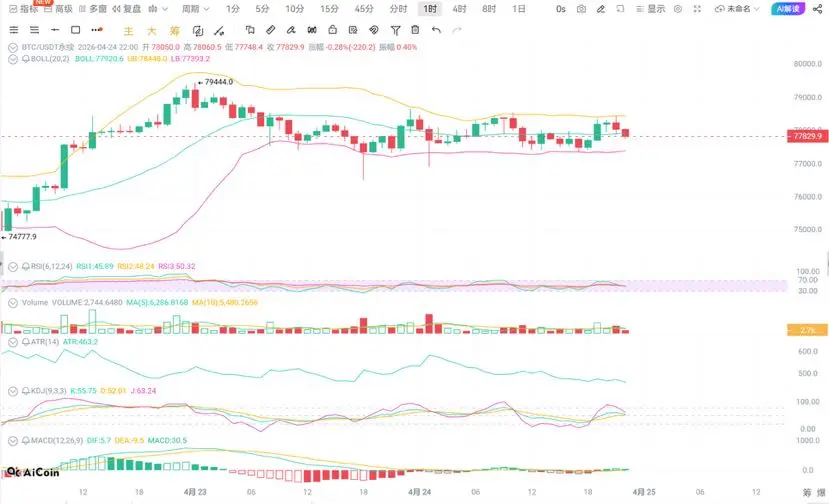Click the save drawing template icon

coord(353,30)
